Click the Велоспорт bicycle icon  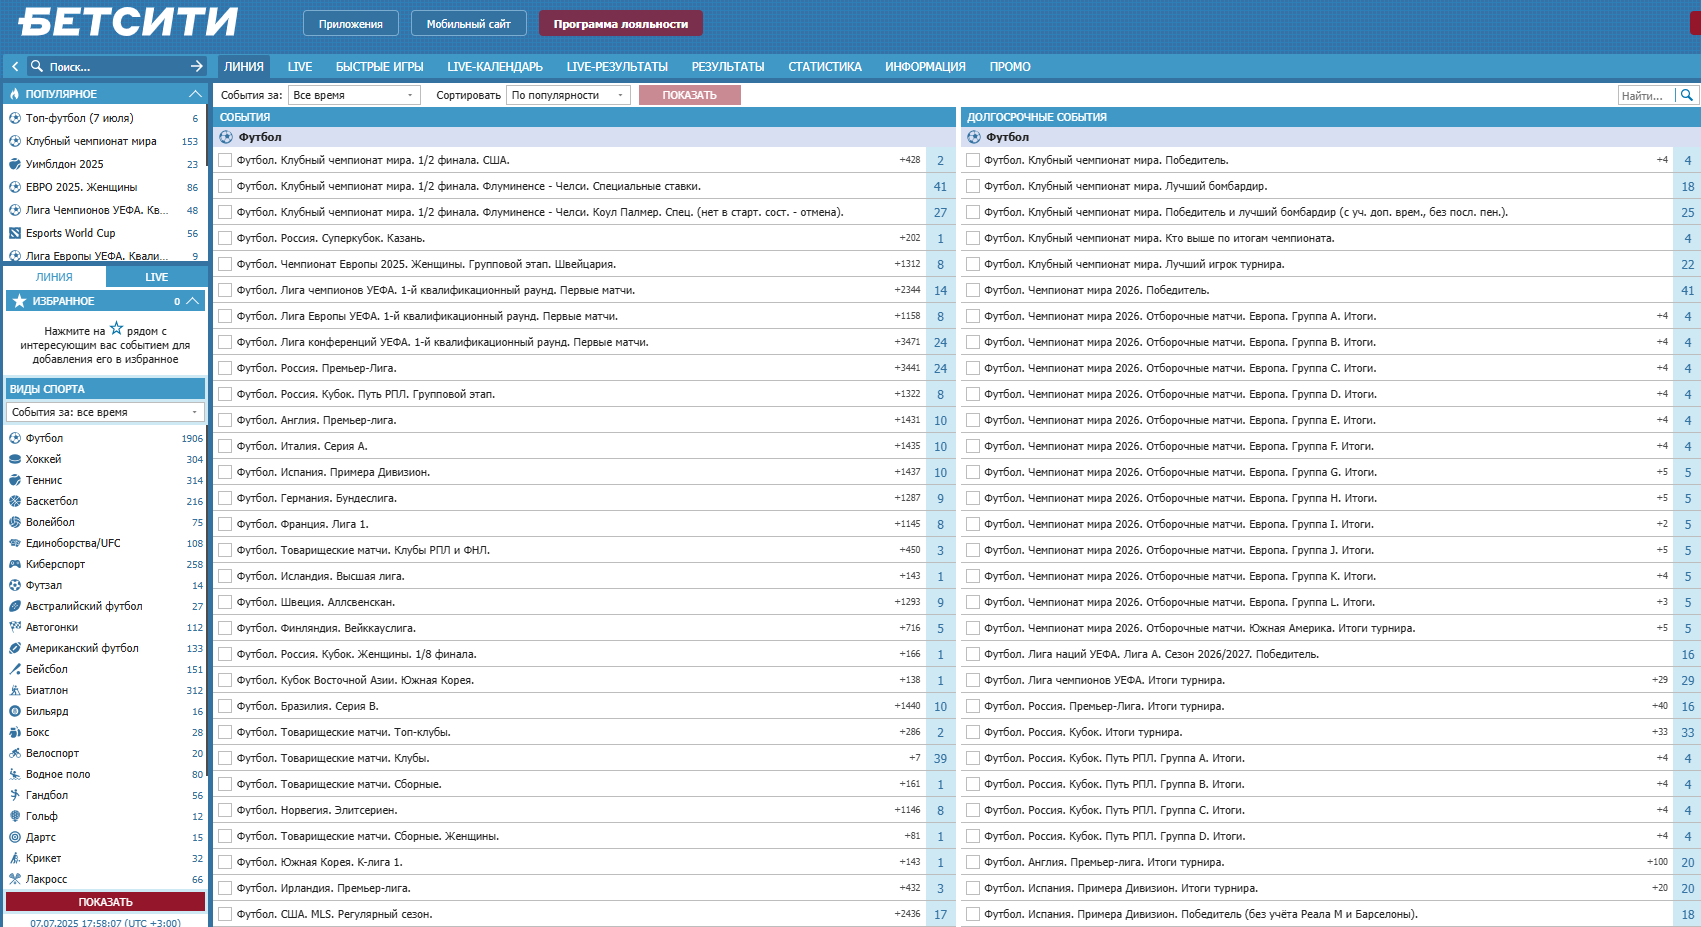[x=15, y=753]
